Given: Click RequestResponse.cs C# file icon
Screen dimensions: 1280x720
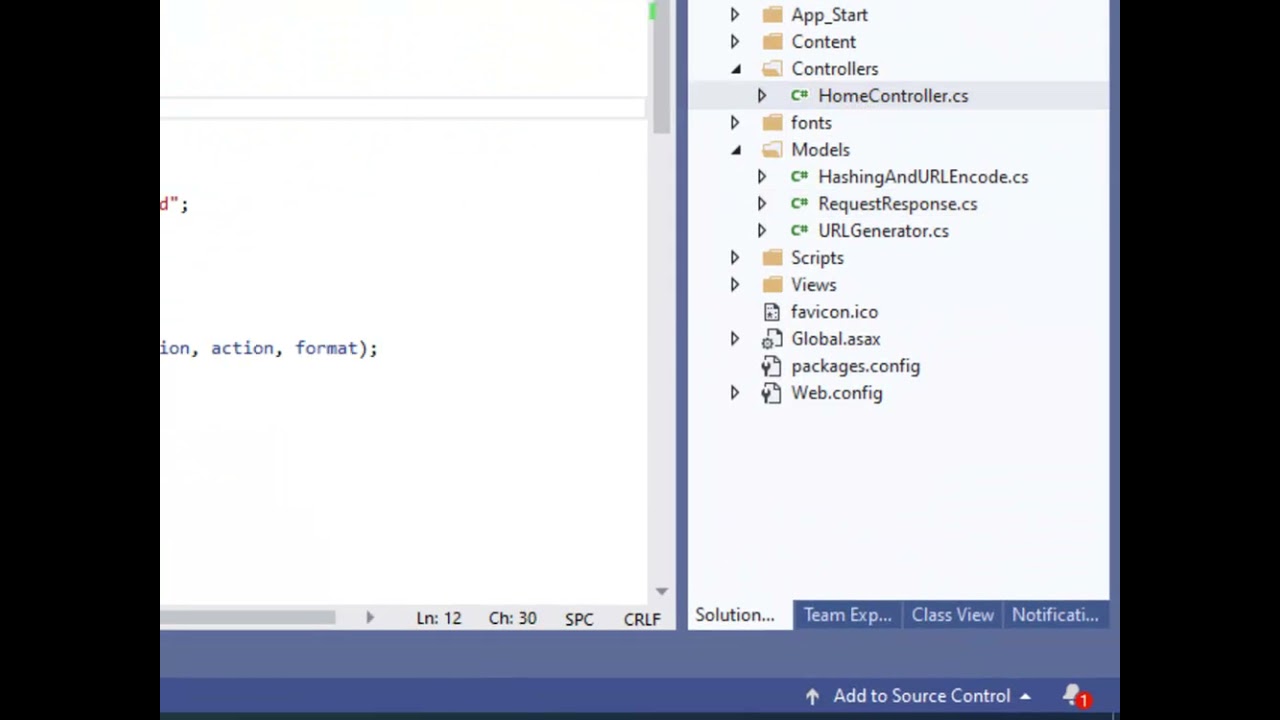Looking at the screenshot, I should pos(799,204).
